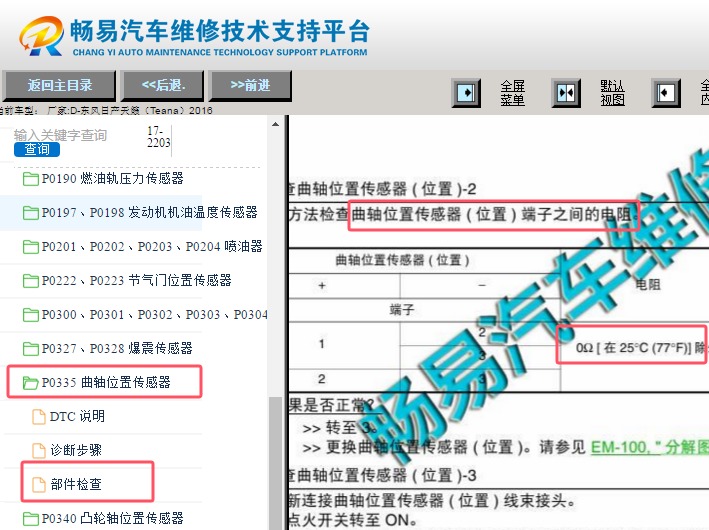Select the 全屏菜单 label
This screenshot has height=530, width=709.
[x=512, y=93]
